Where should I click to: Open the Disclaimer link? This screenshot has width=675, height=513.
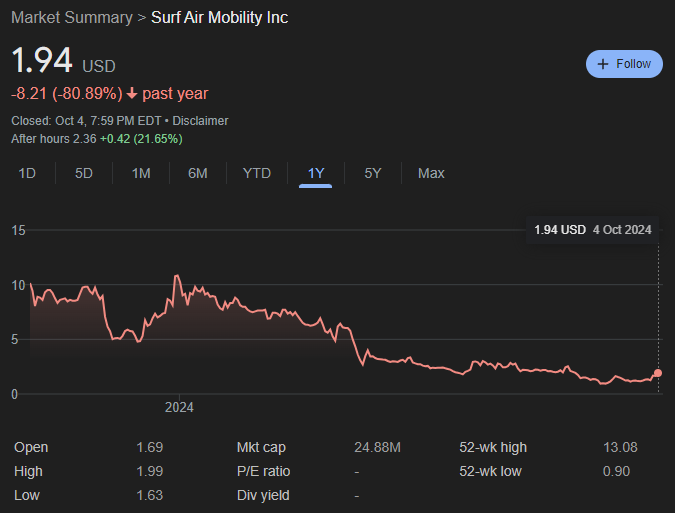click(200, 121)
